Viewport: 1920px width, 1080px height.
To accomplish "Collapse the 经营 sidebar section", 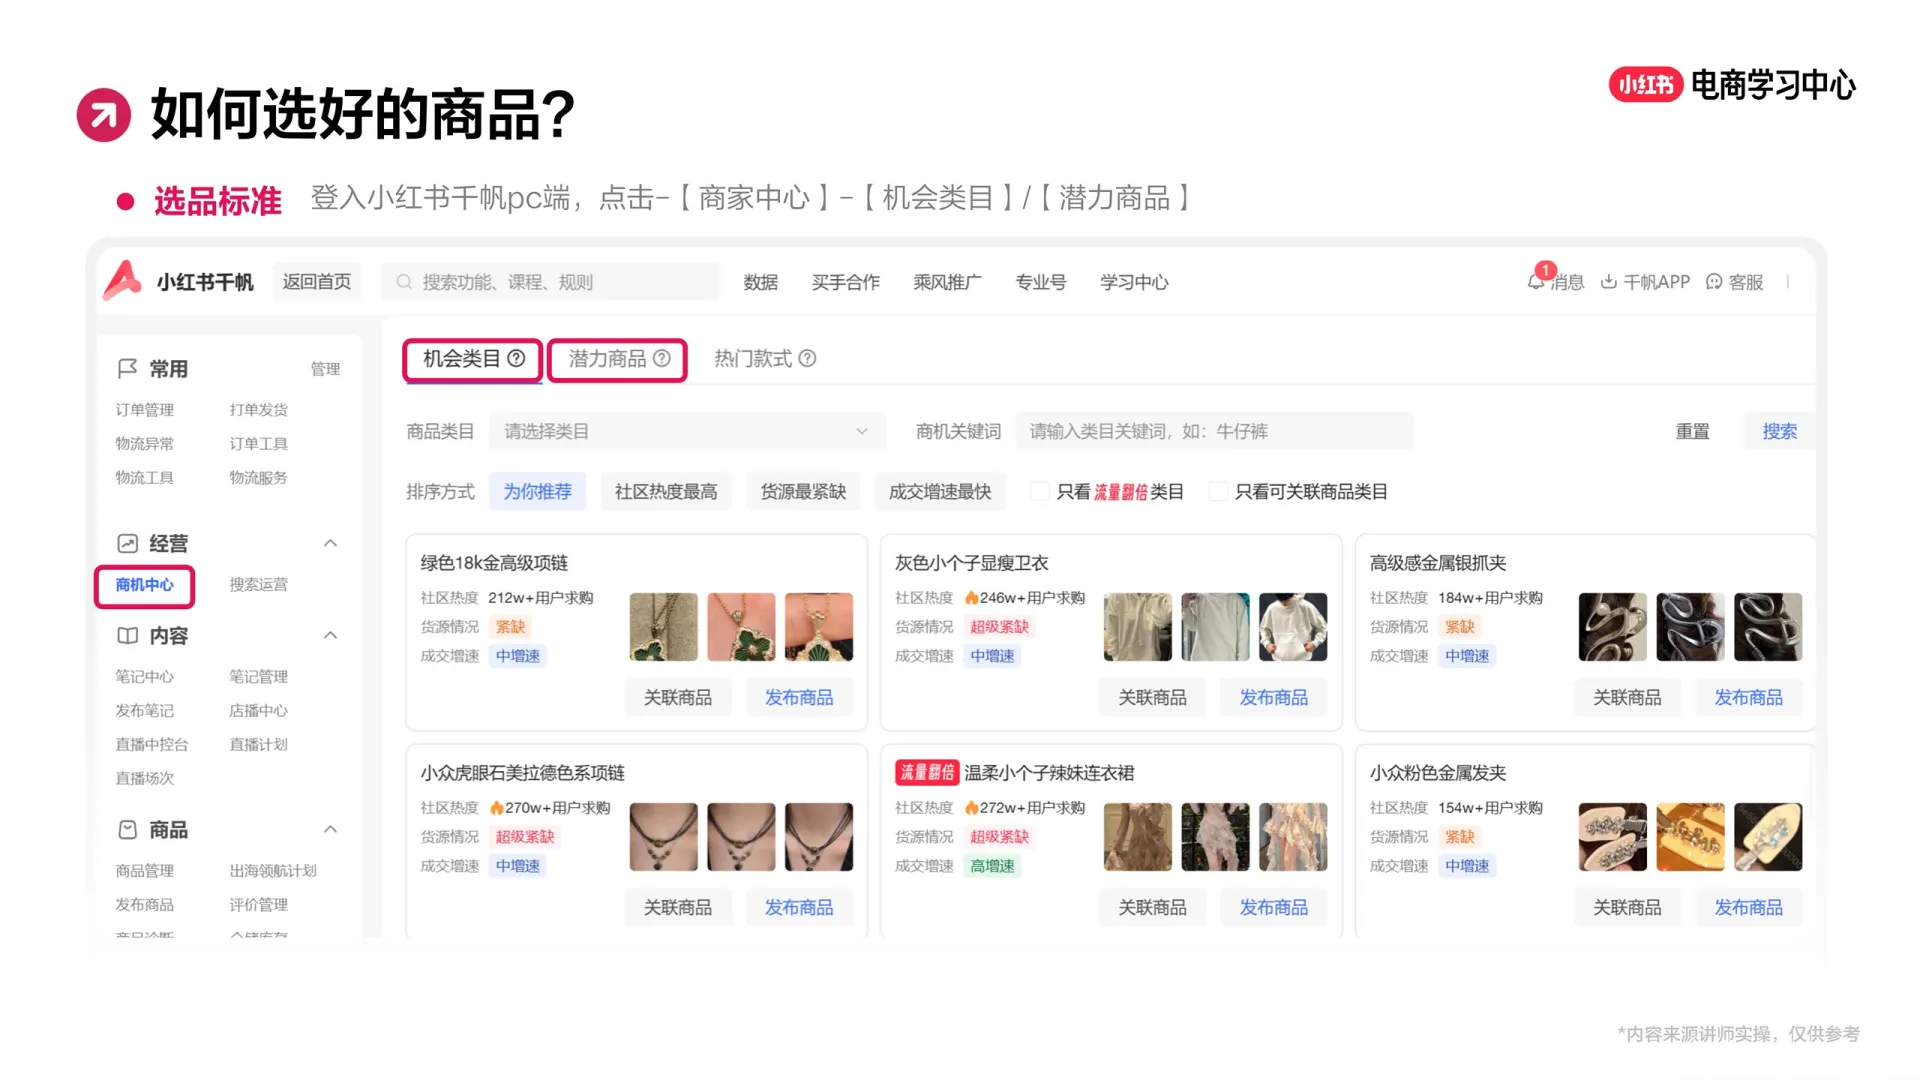I will pos(331,543).
